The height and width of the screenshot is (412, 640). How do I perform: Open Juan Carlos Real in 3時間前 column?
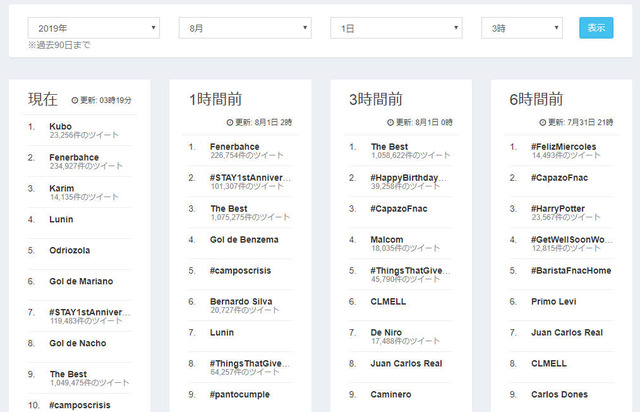[x=406, y=363]
